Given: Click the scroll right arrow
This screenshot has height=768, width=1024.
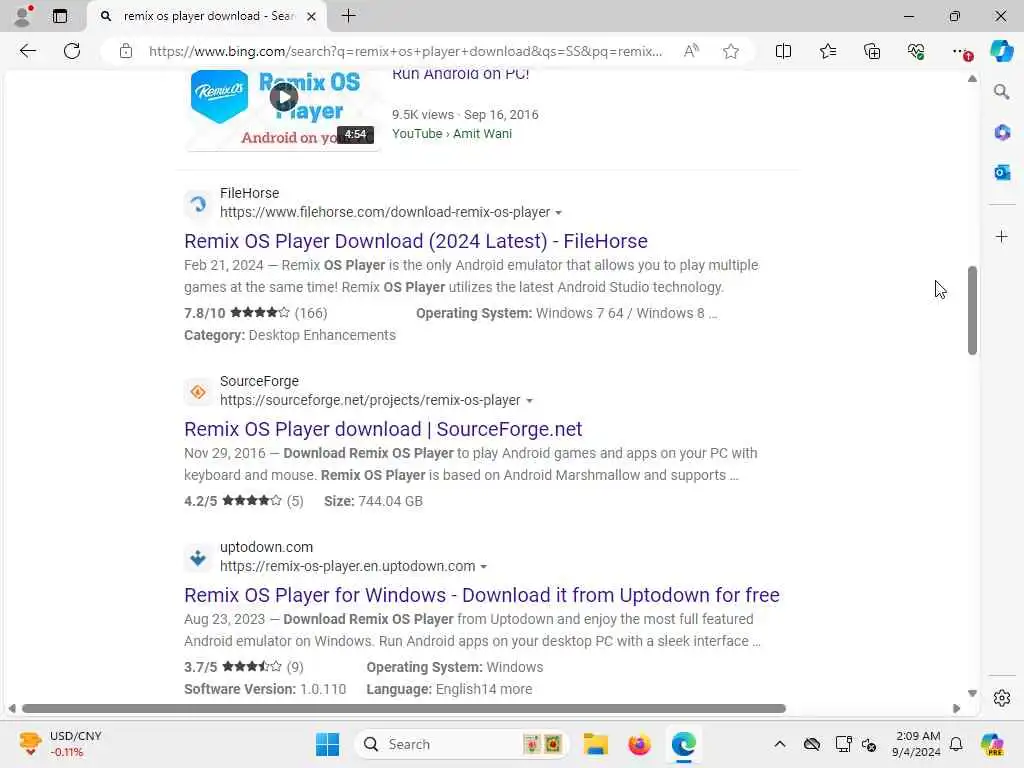Looking at the screenshot, I should click(957, 709).
